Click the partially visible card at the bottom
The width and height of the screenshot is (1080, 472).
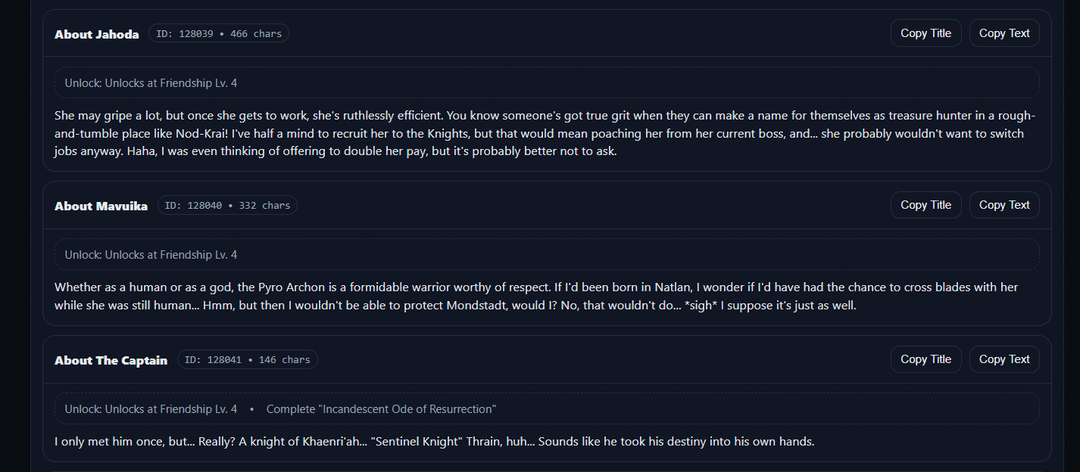click(x=546, y=468)
